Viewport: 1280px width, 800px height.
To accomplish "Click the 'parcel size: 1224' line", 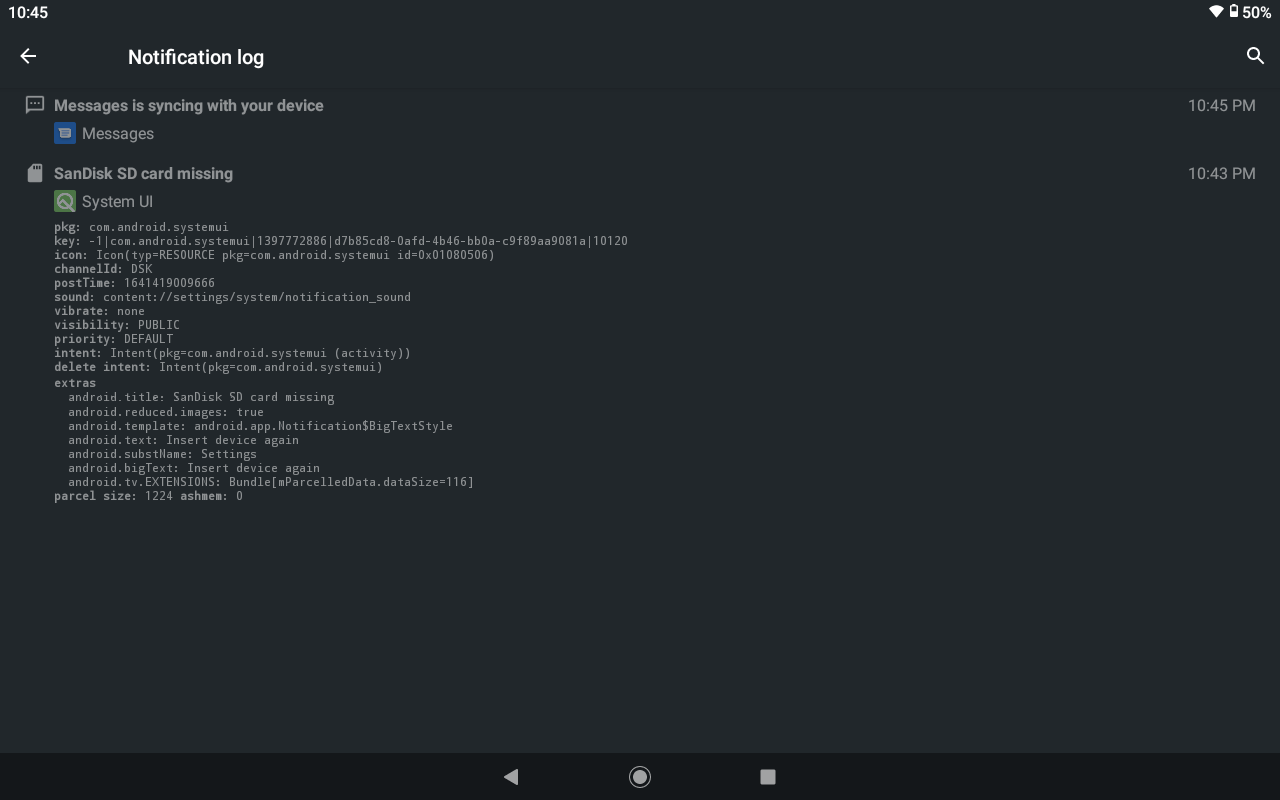I will coord(148,496).
